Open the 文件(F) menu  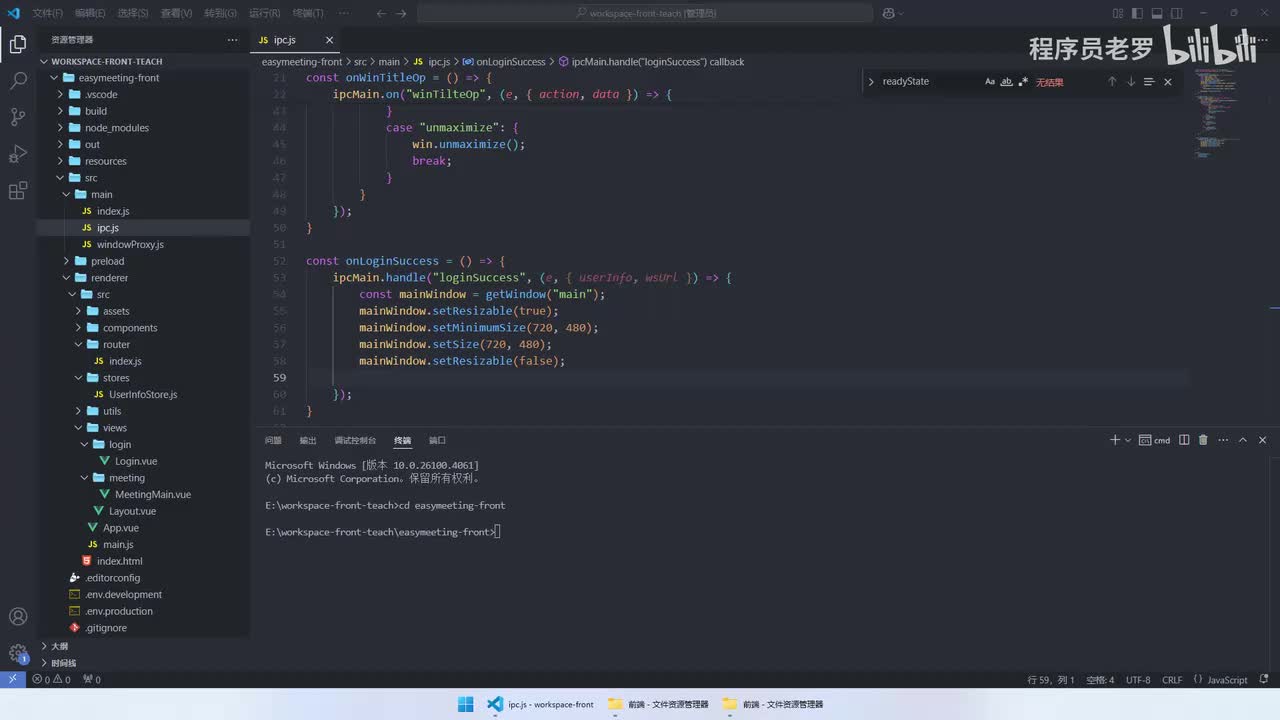47,13
